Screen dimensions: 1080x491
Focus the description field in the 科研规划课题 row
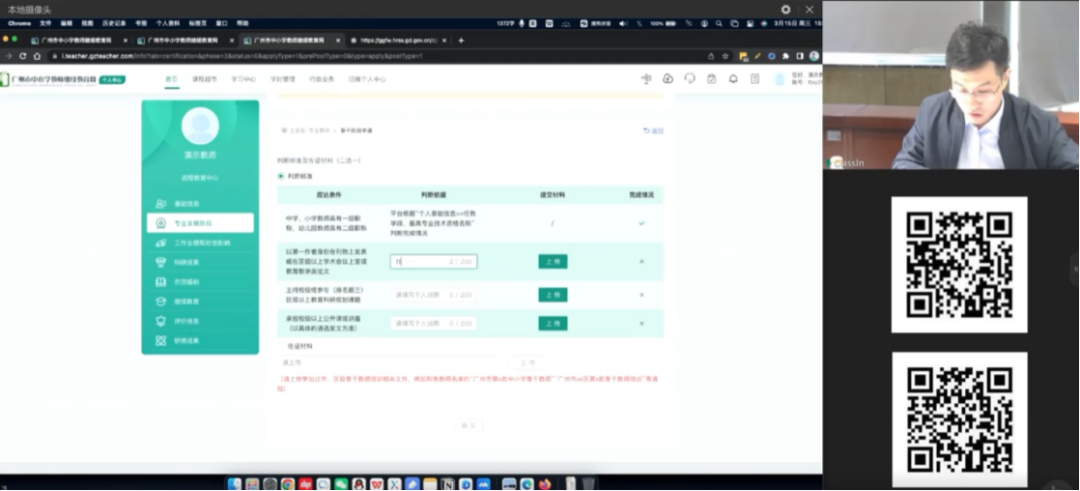(x=433, y=295)
